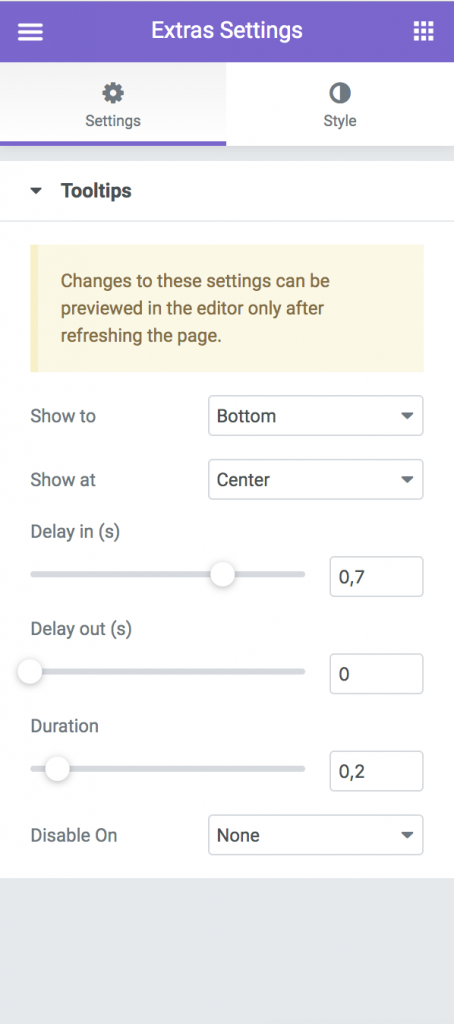
Task: Click the yellow refresh notice box
Action: [227, 308]
